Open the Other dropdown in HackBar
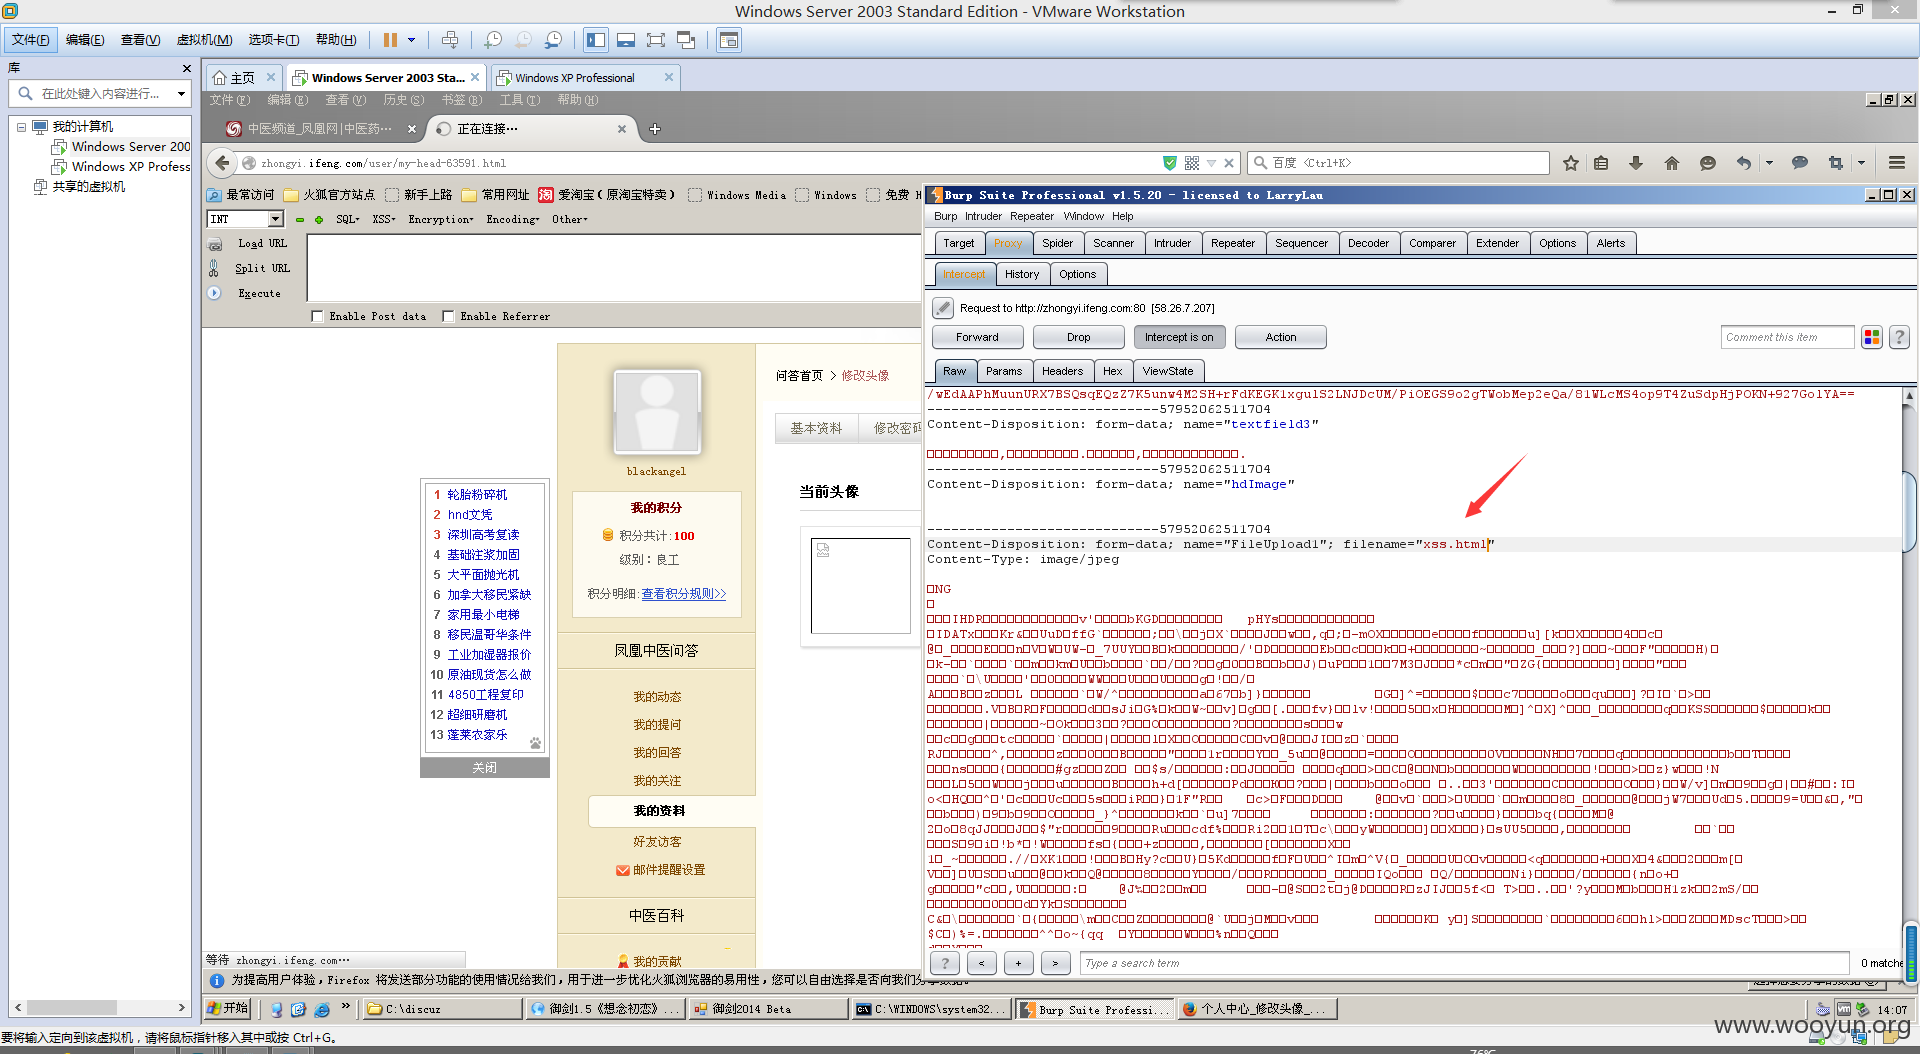This screenshot has width=1920, height=1054. 570,220
